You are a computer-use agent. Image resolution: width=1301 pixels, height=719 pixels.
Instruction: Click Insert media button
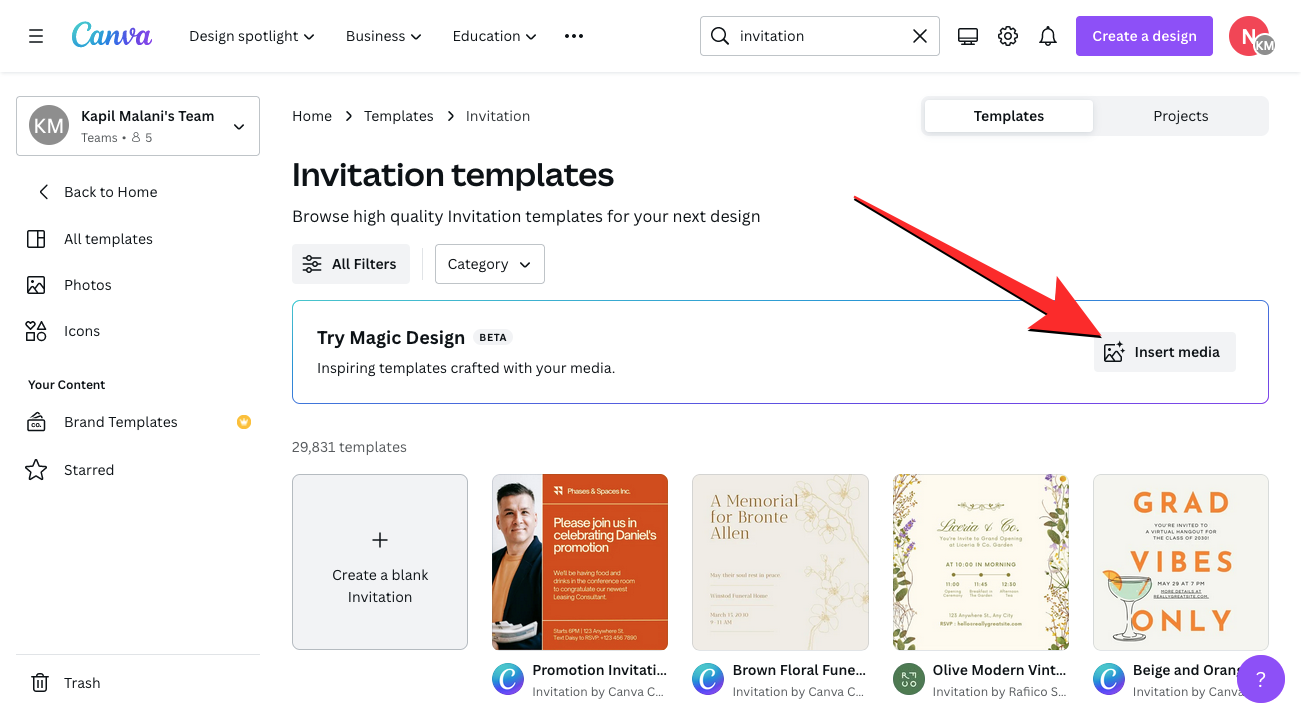click(x=1164, y=352)
